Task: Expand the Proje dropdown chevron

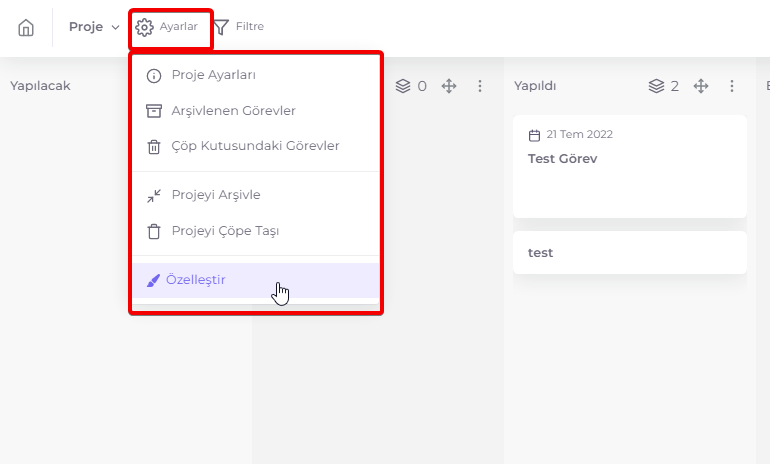Action: 115,27
